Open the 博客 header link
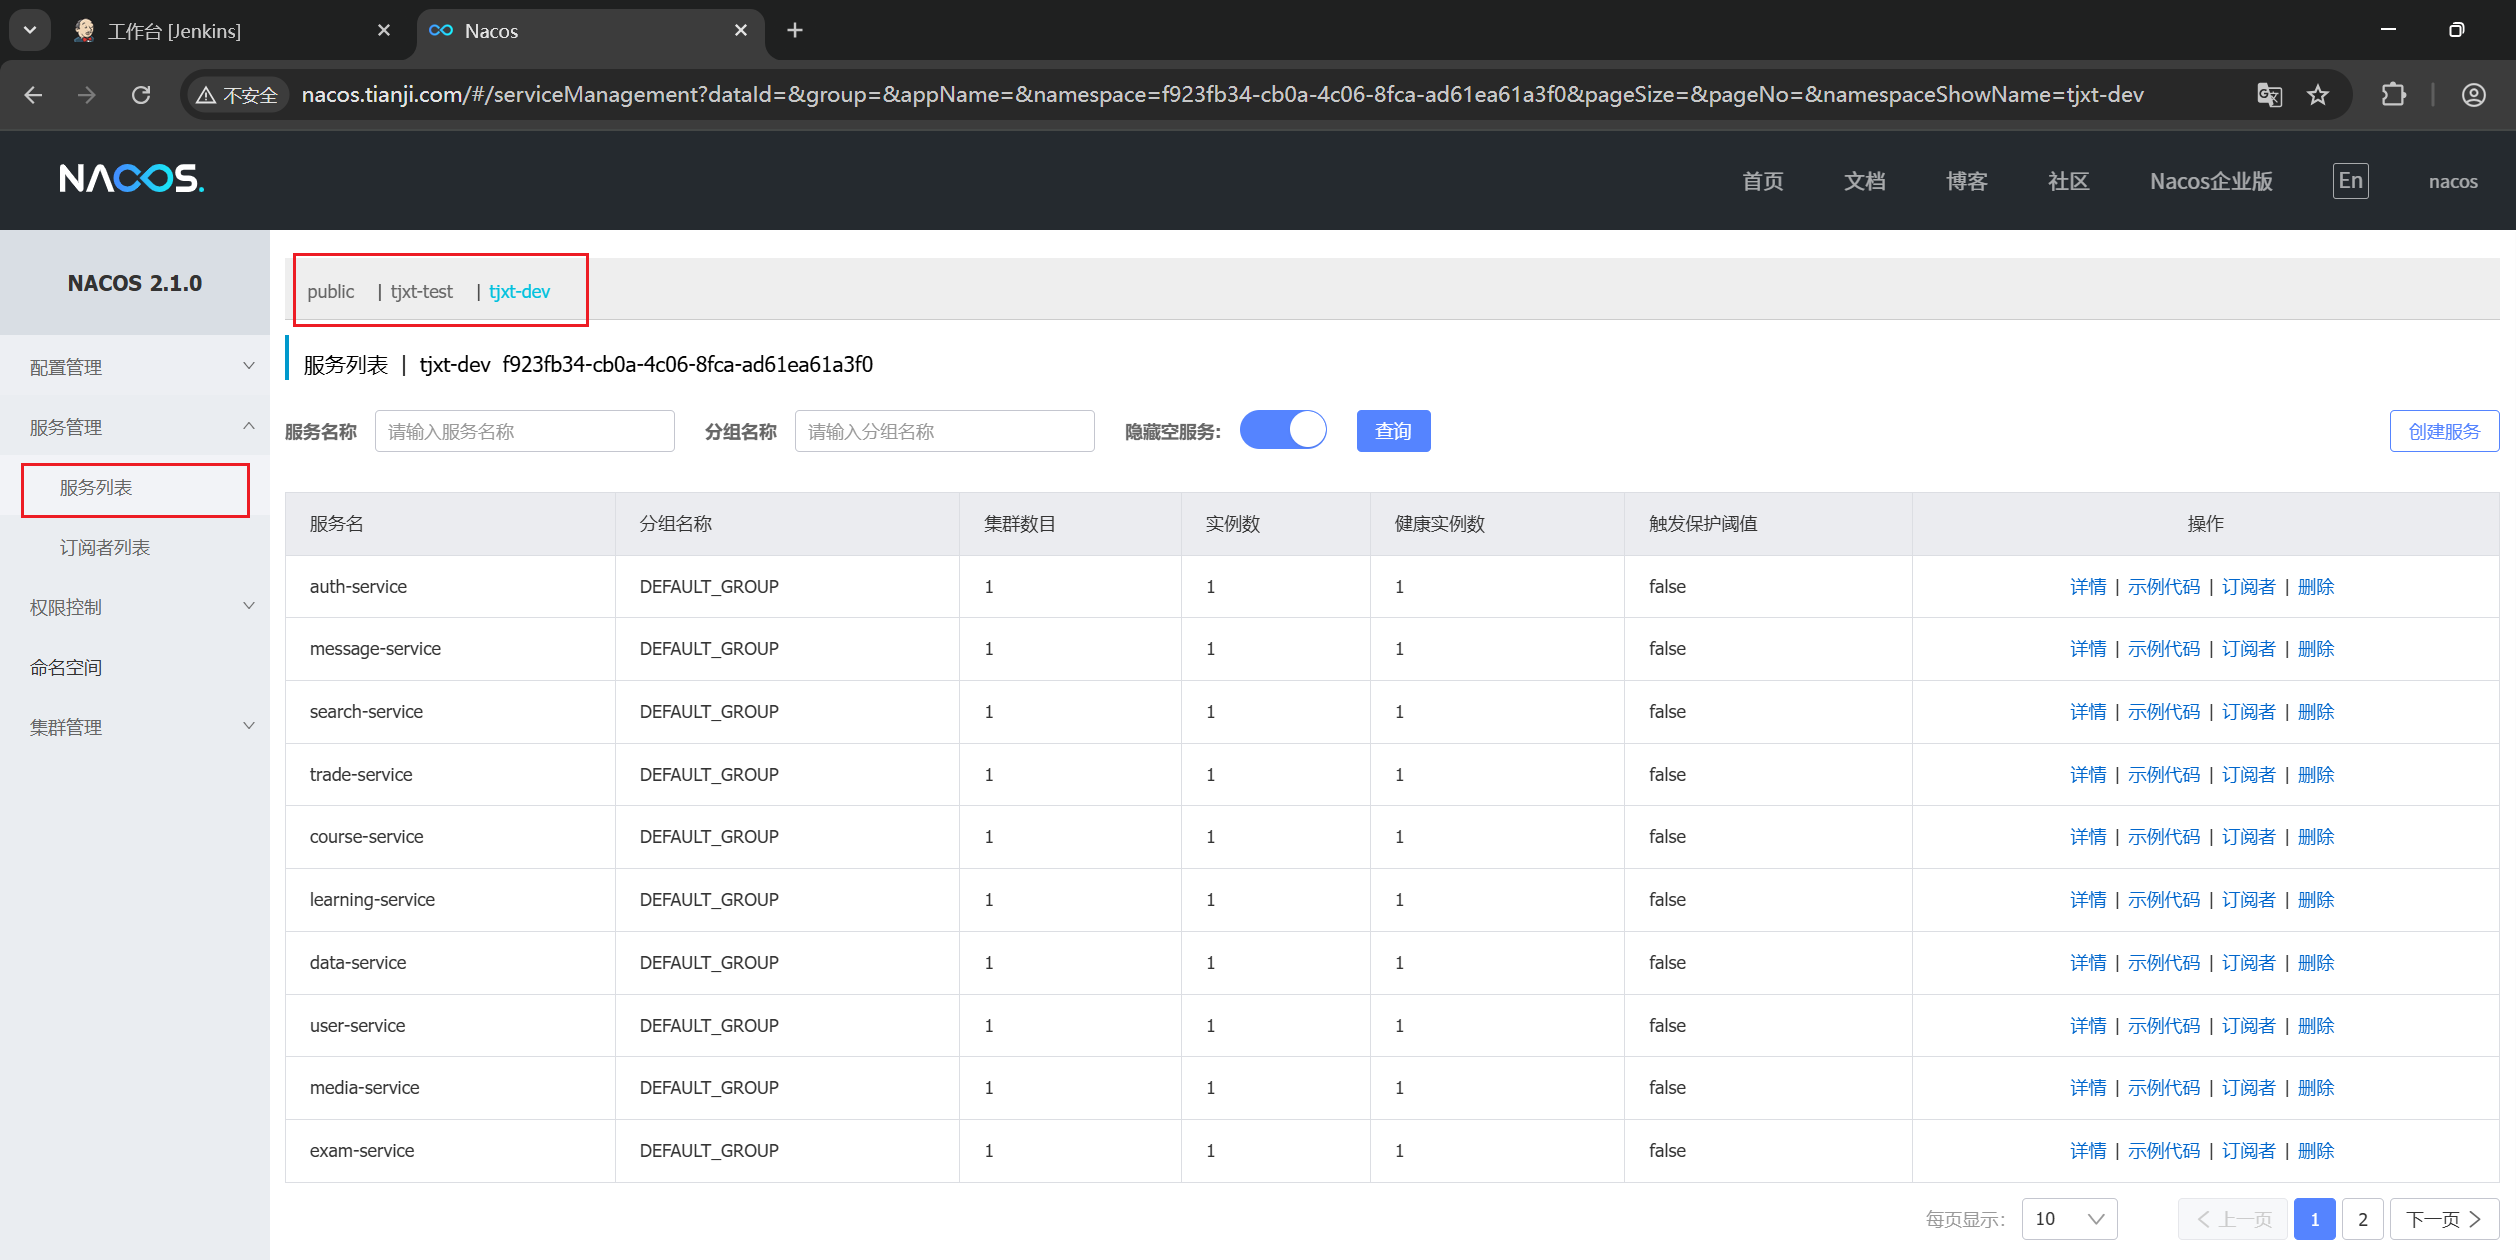 1967,181
